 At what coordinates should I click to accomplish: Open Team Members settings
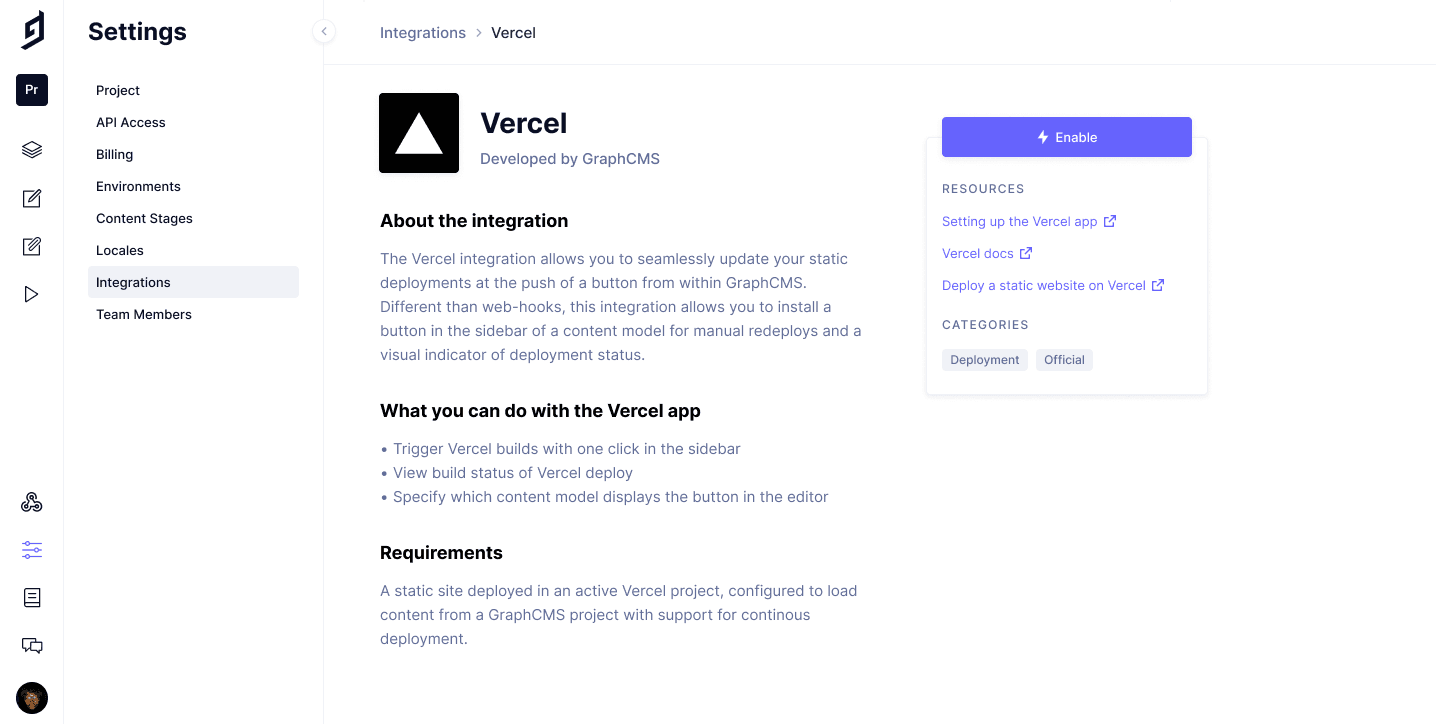(x=144, y=314)
